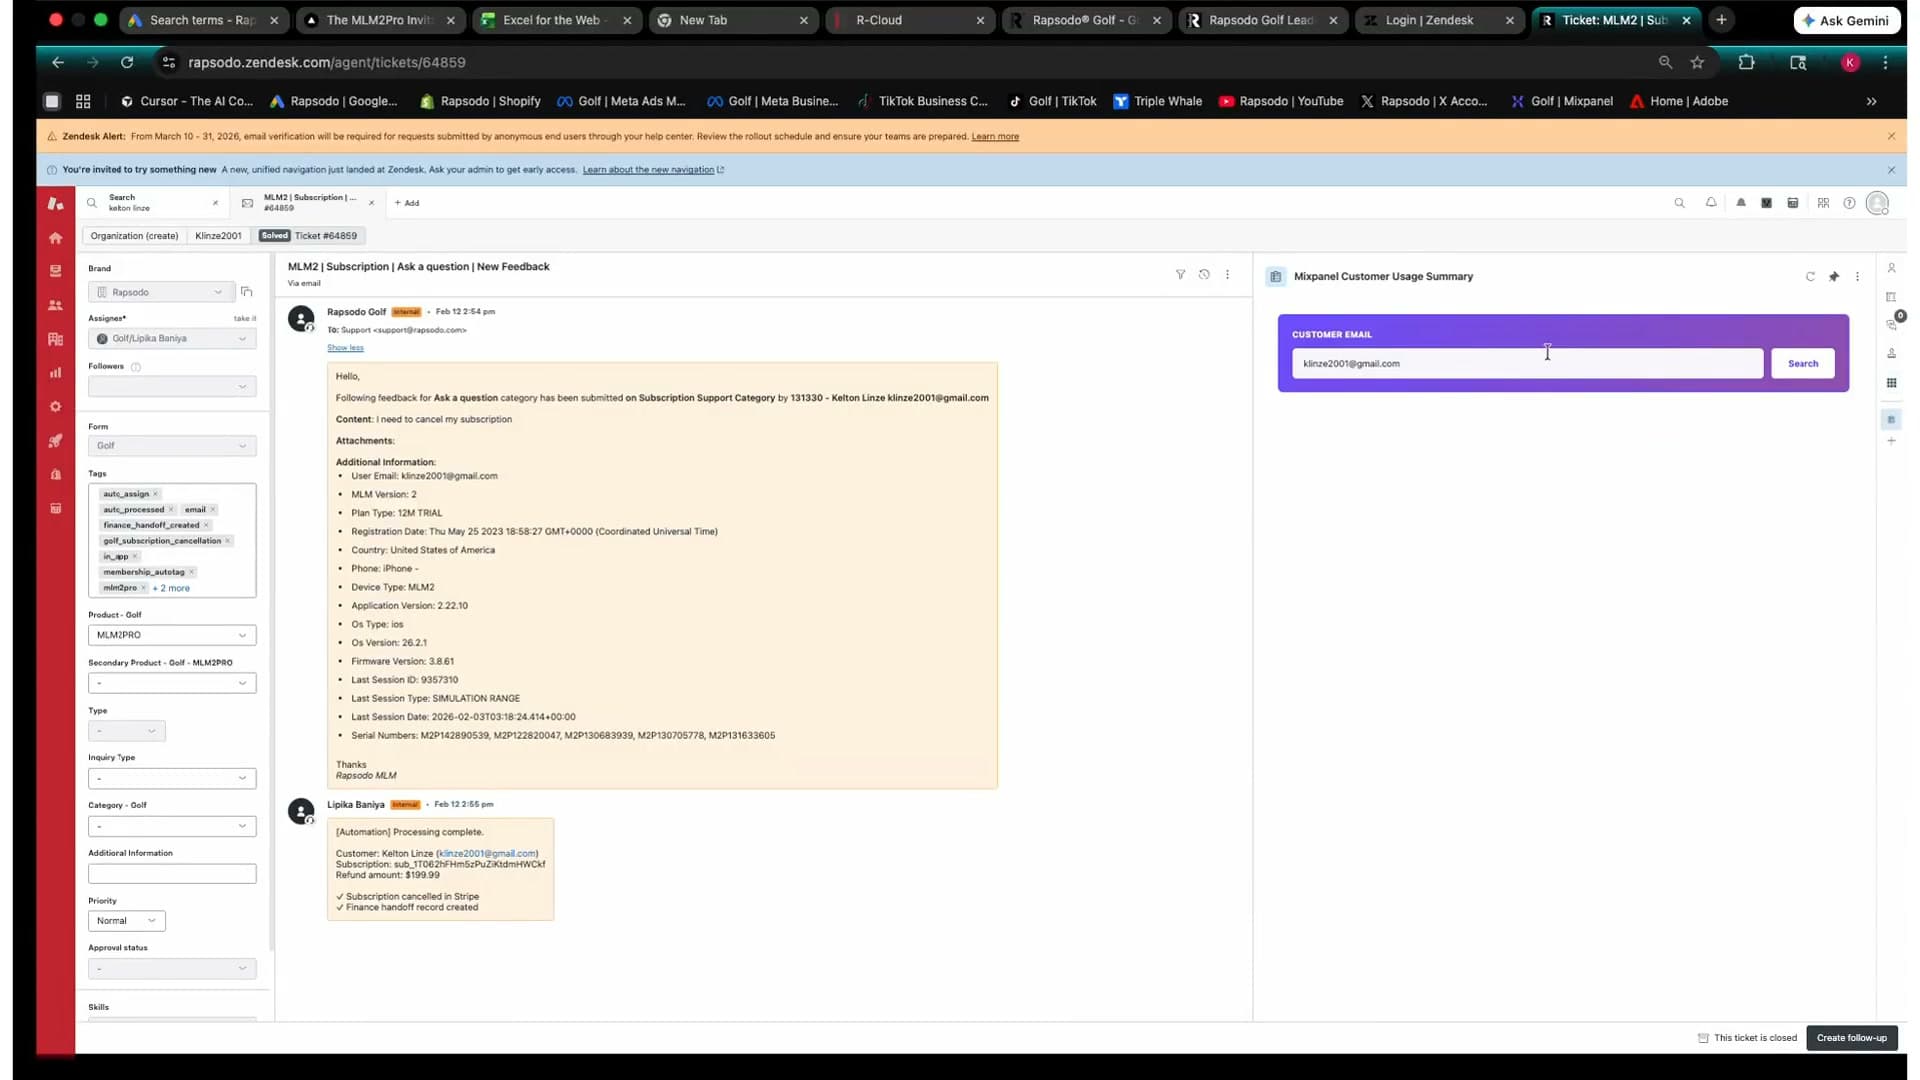Open the Reporting bar chart sidebar icon
This screenshot has width=1920, height=1080.
tap(55, 373)
